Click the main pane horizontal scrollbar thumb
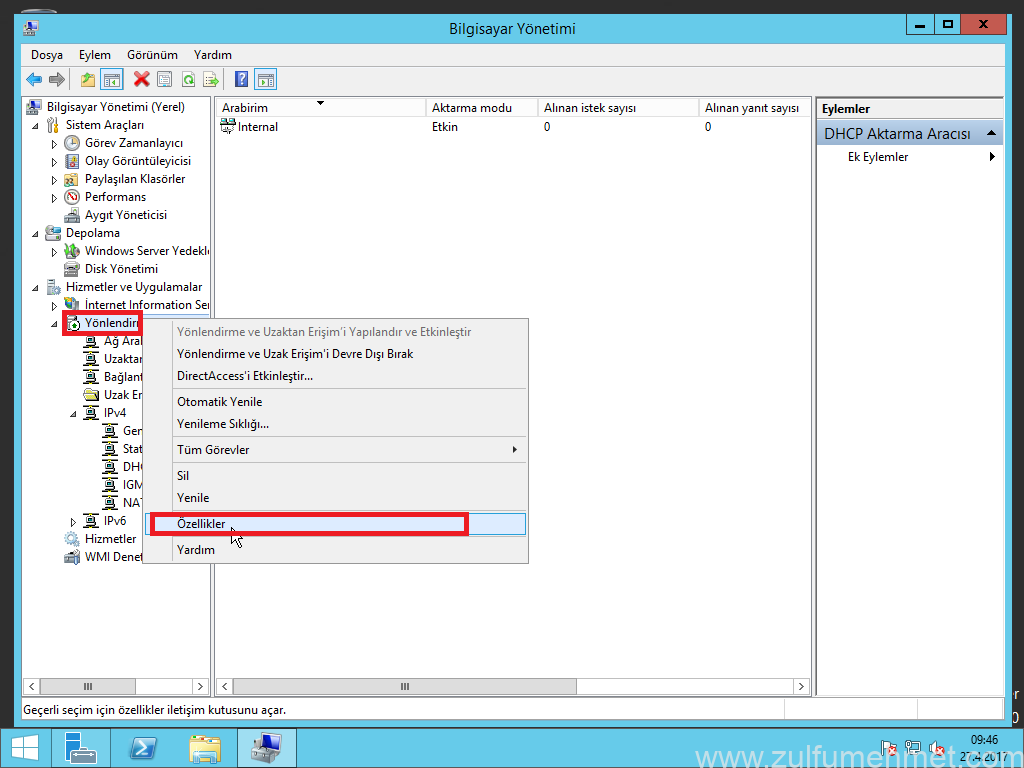The image size is (1024, 768). tap(405, 687)
